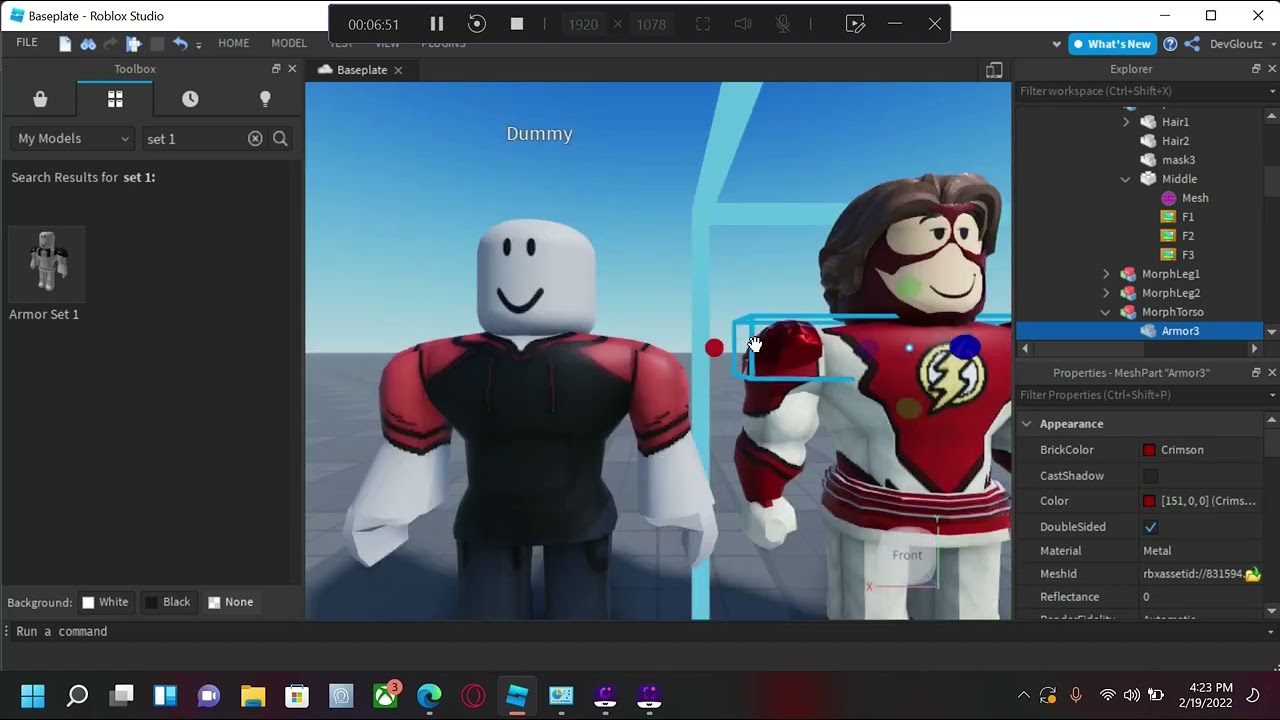Expand the MorphLeg1 tree node
The height and width of the screenshot is (720, 1280).
1106,274
